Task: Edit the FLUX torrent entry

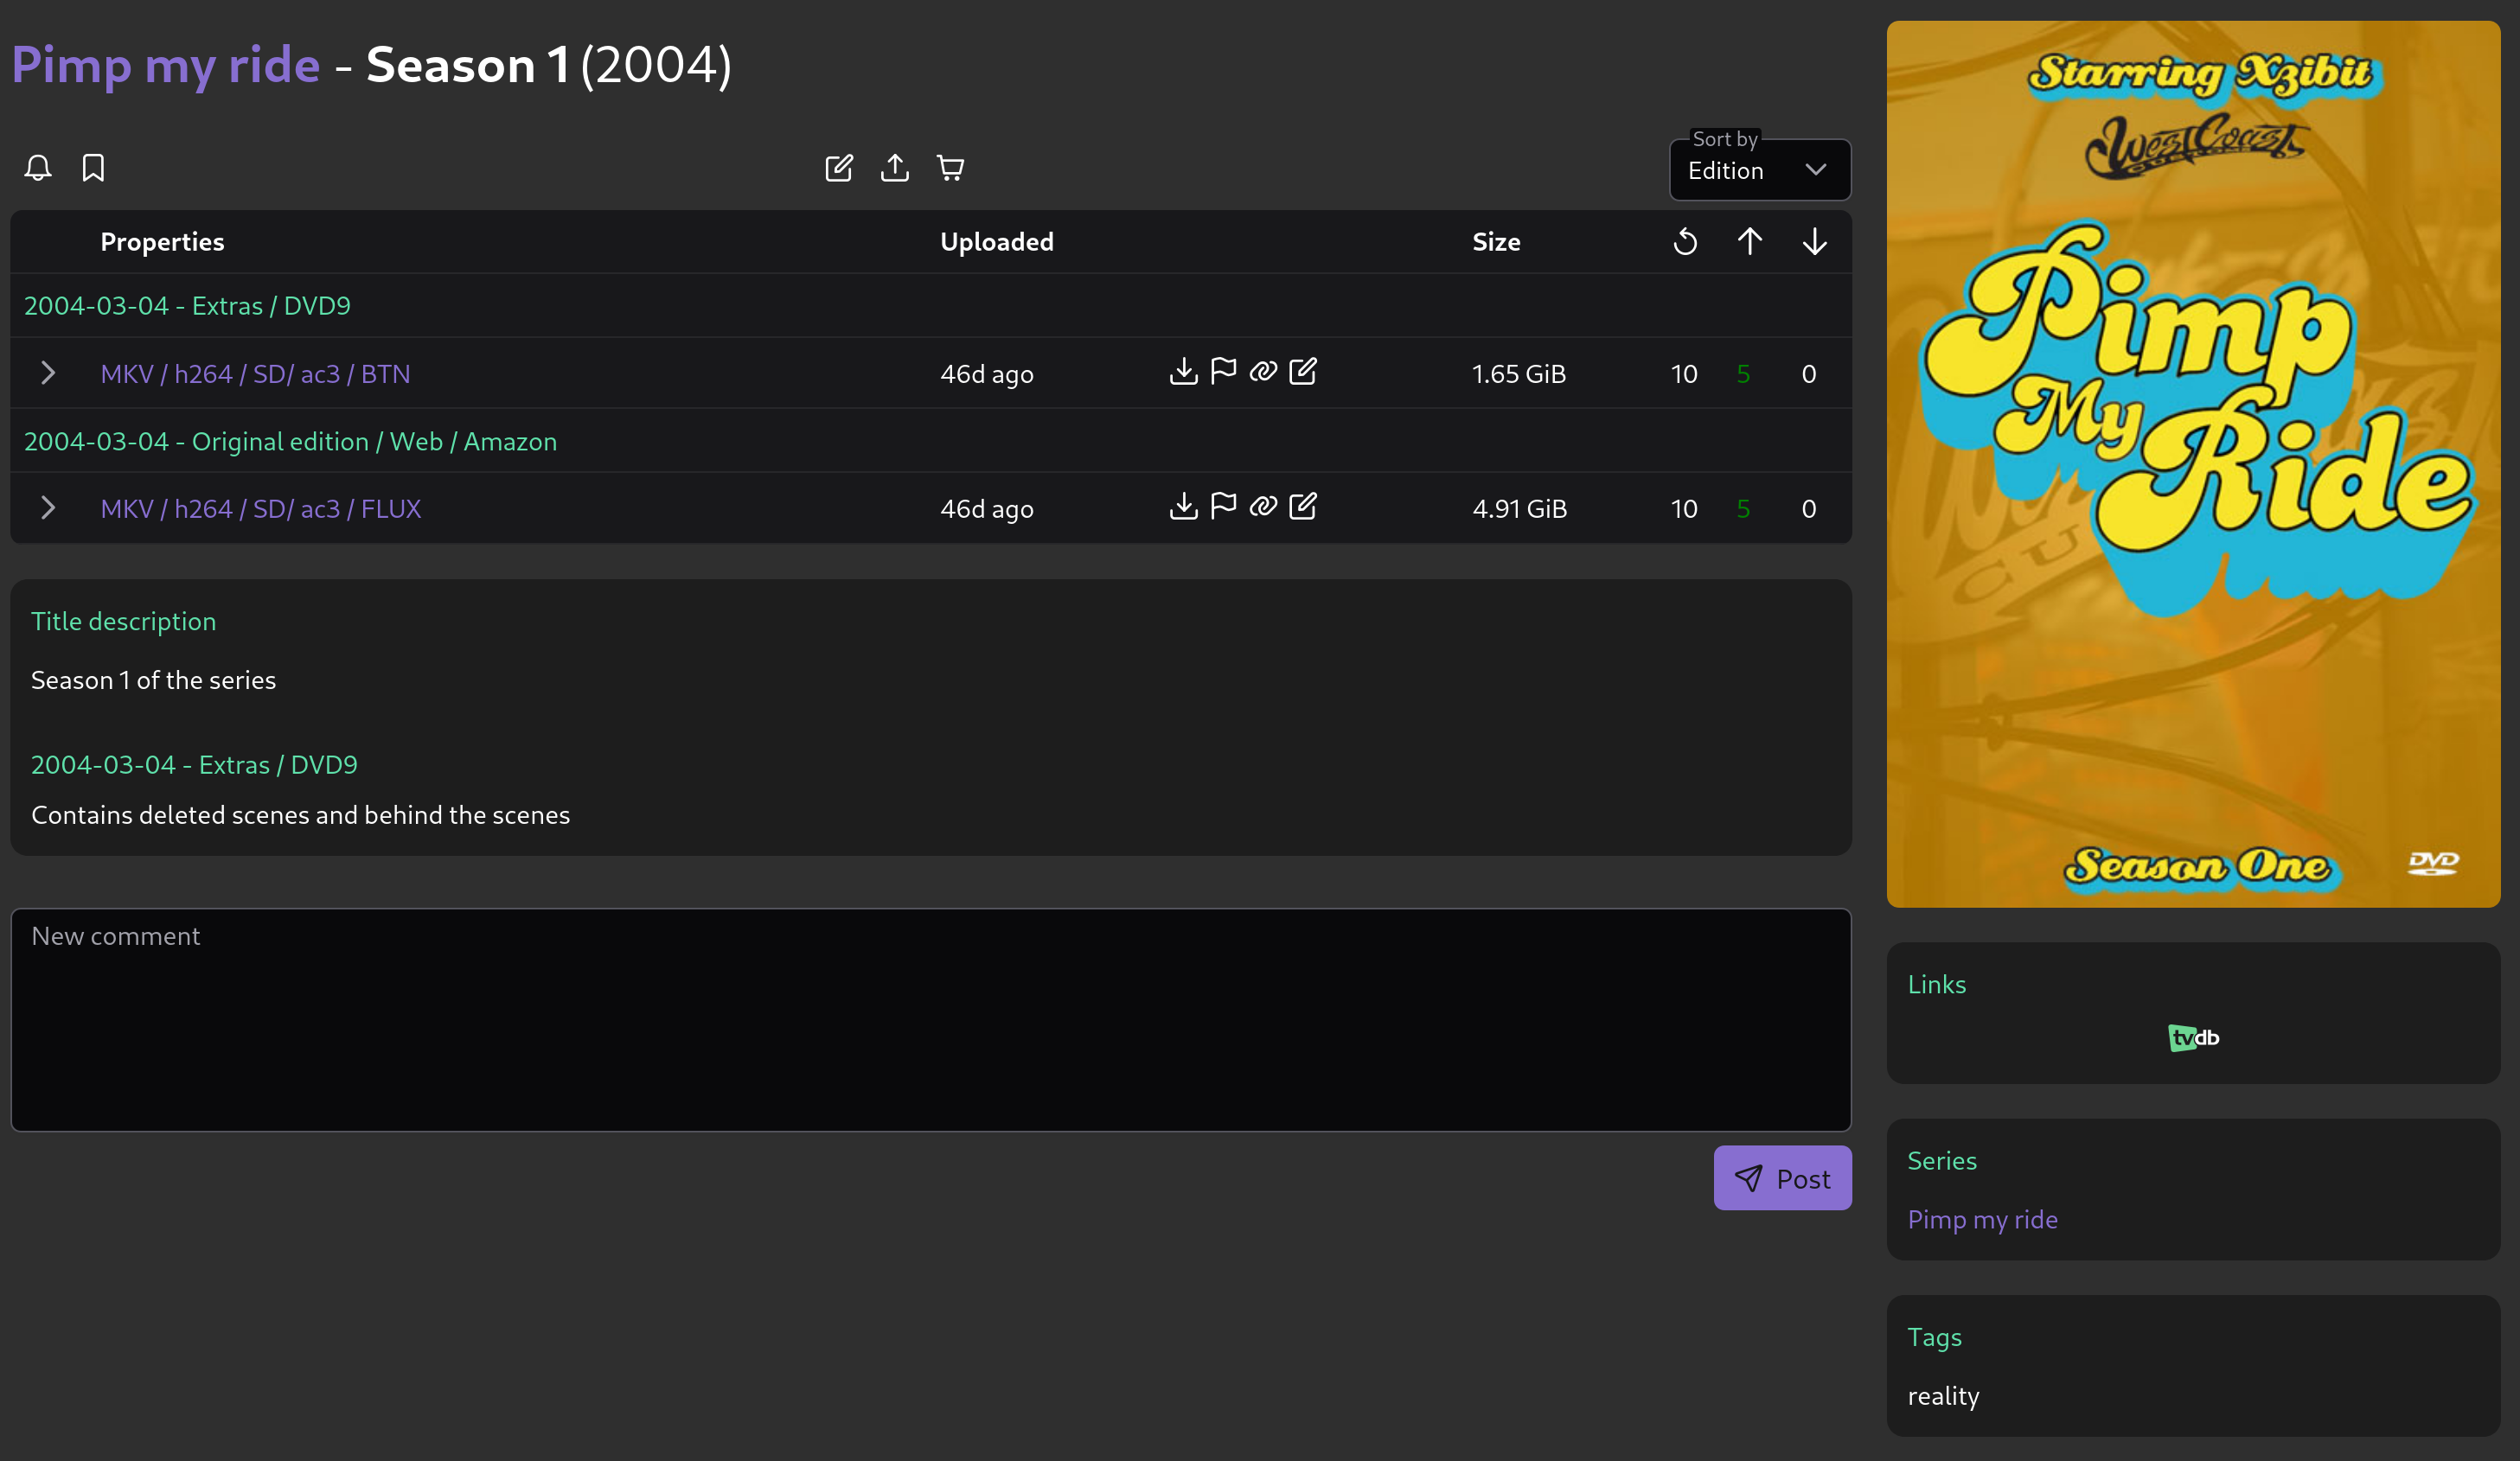Action: coord(1303,507)
